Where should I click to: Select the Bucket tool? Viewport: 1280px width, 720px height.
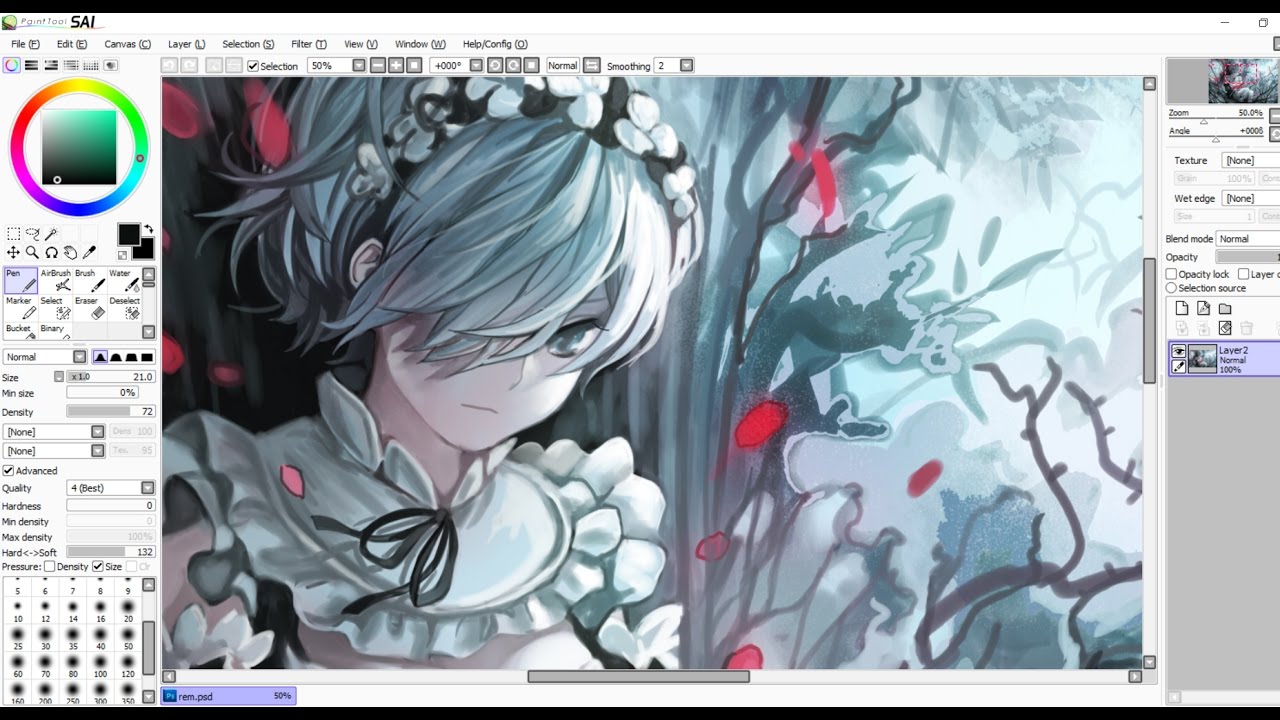tap(21, 331)
